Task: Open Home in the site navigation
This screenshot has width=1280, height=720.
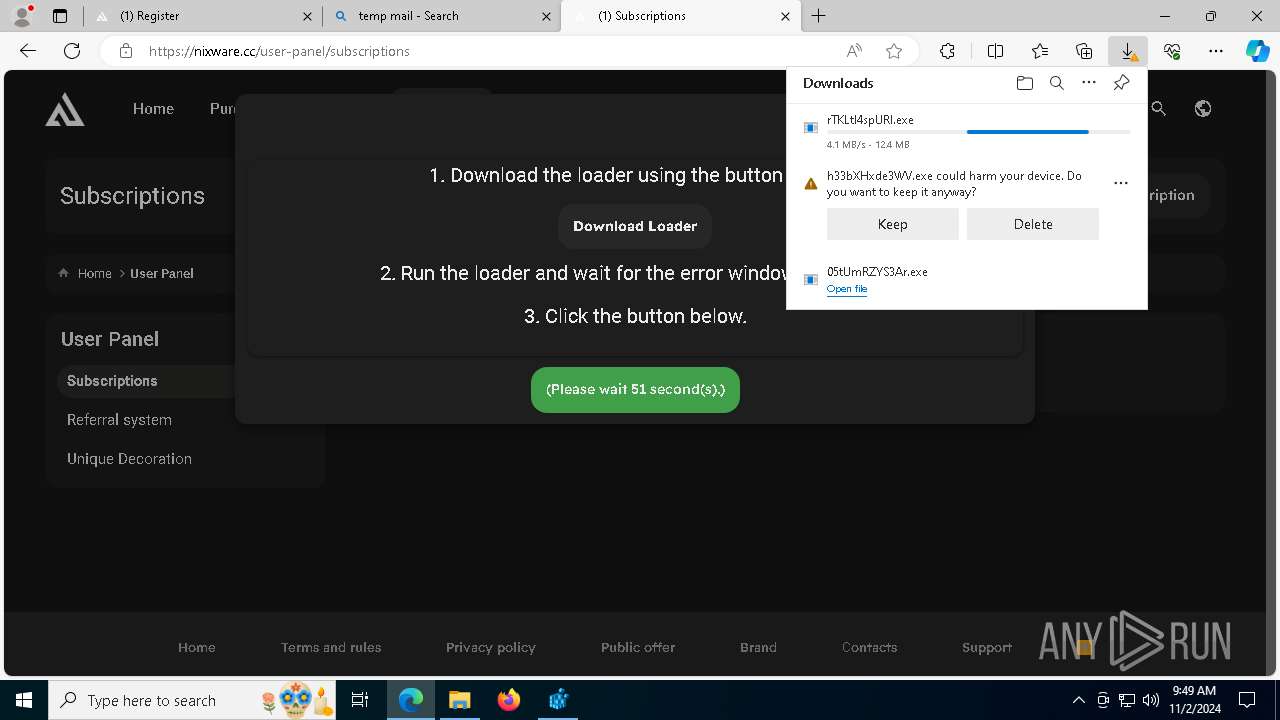Action: click(x=153, y=109)
